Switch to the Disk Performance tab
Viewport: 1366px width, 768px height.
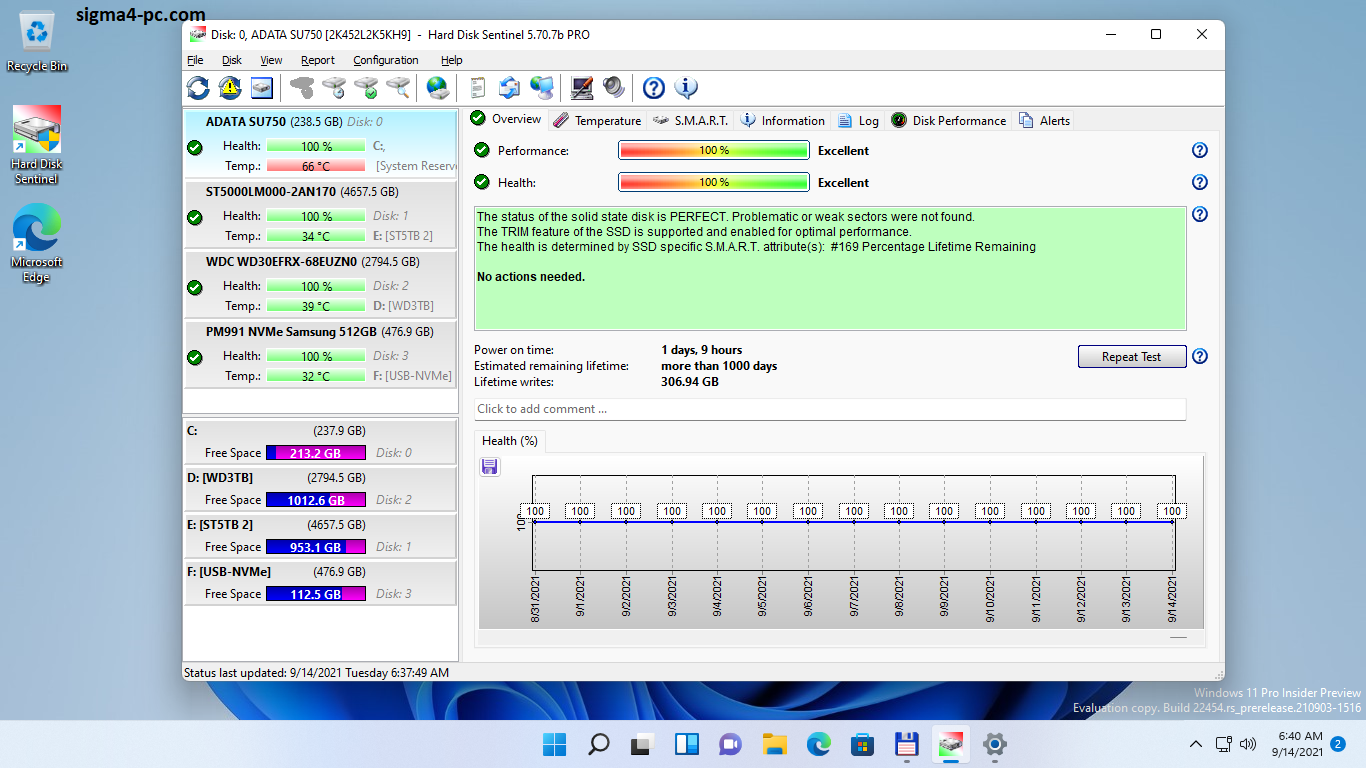[x=949, y=120]
